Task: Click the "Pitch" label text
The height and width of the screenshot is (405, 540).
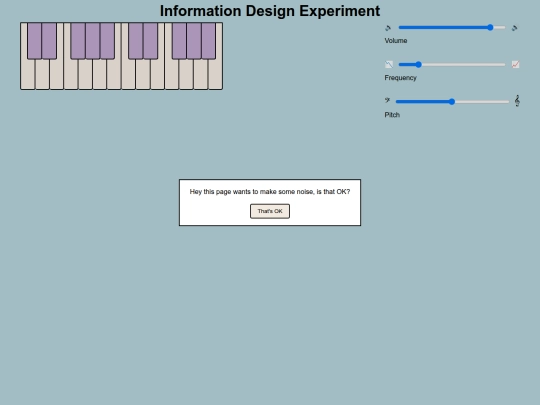Action: [392, 115]
